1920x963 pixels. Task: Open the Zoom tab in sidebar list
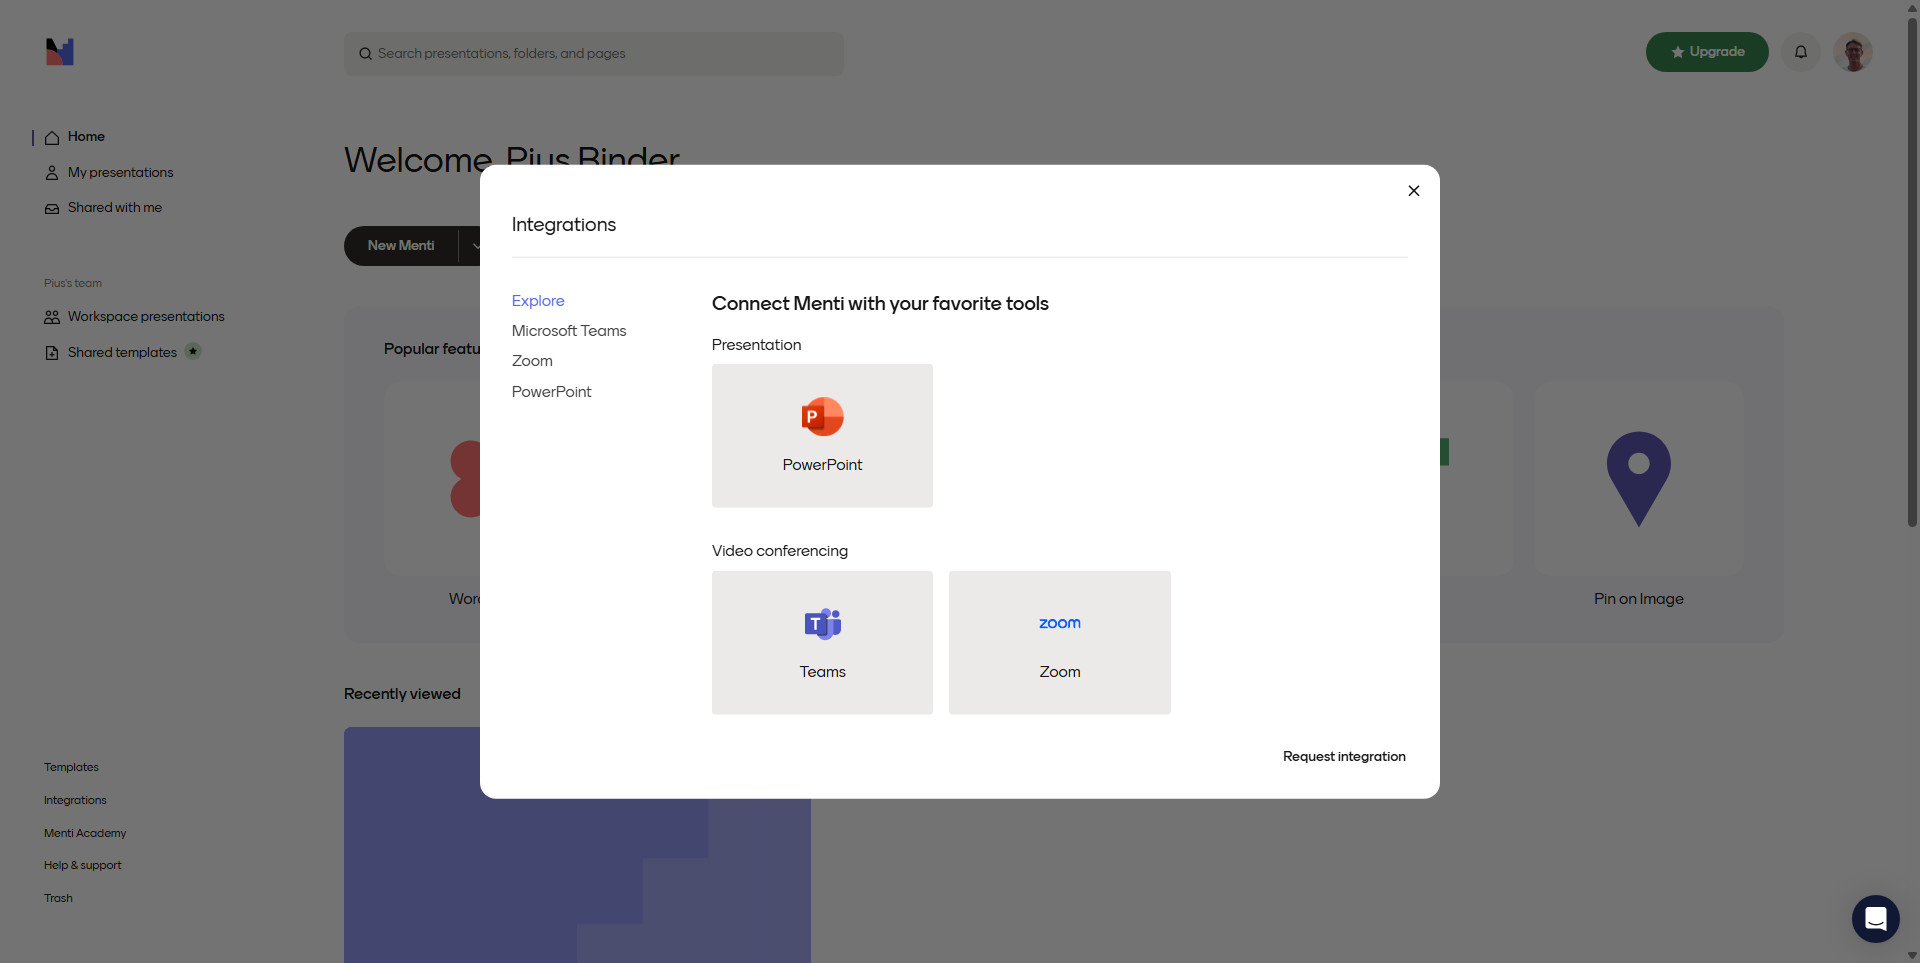(x=532, y=361)
